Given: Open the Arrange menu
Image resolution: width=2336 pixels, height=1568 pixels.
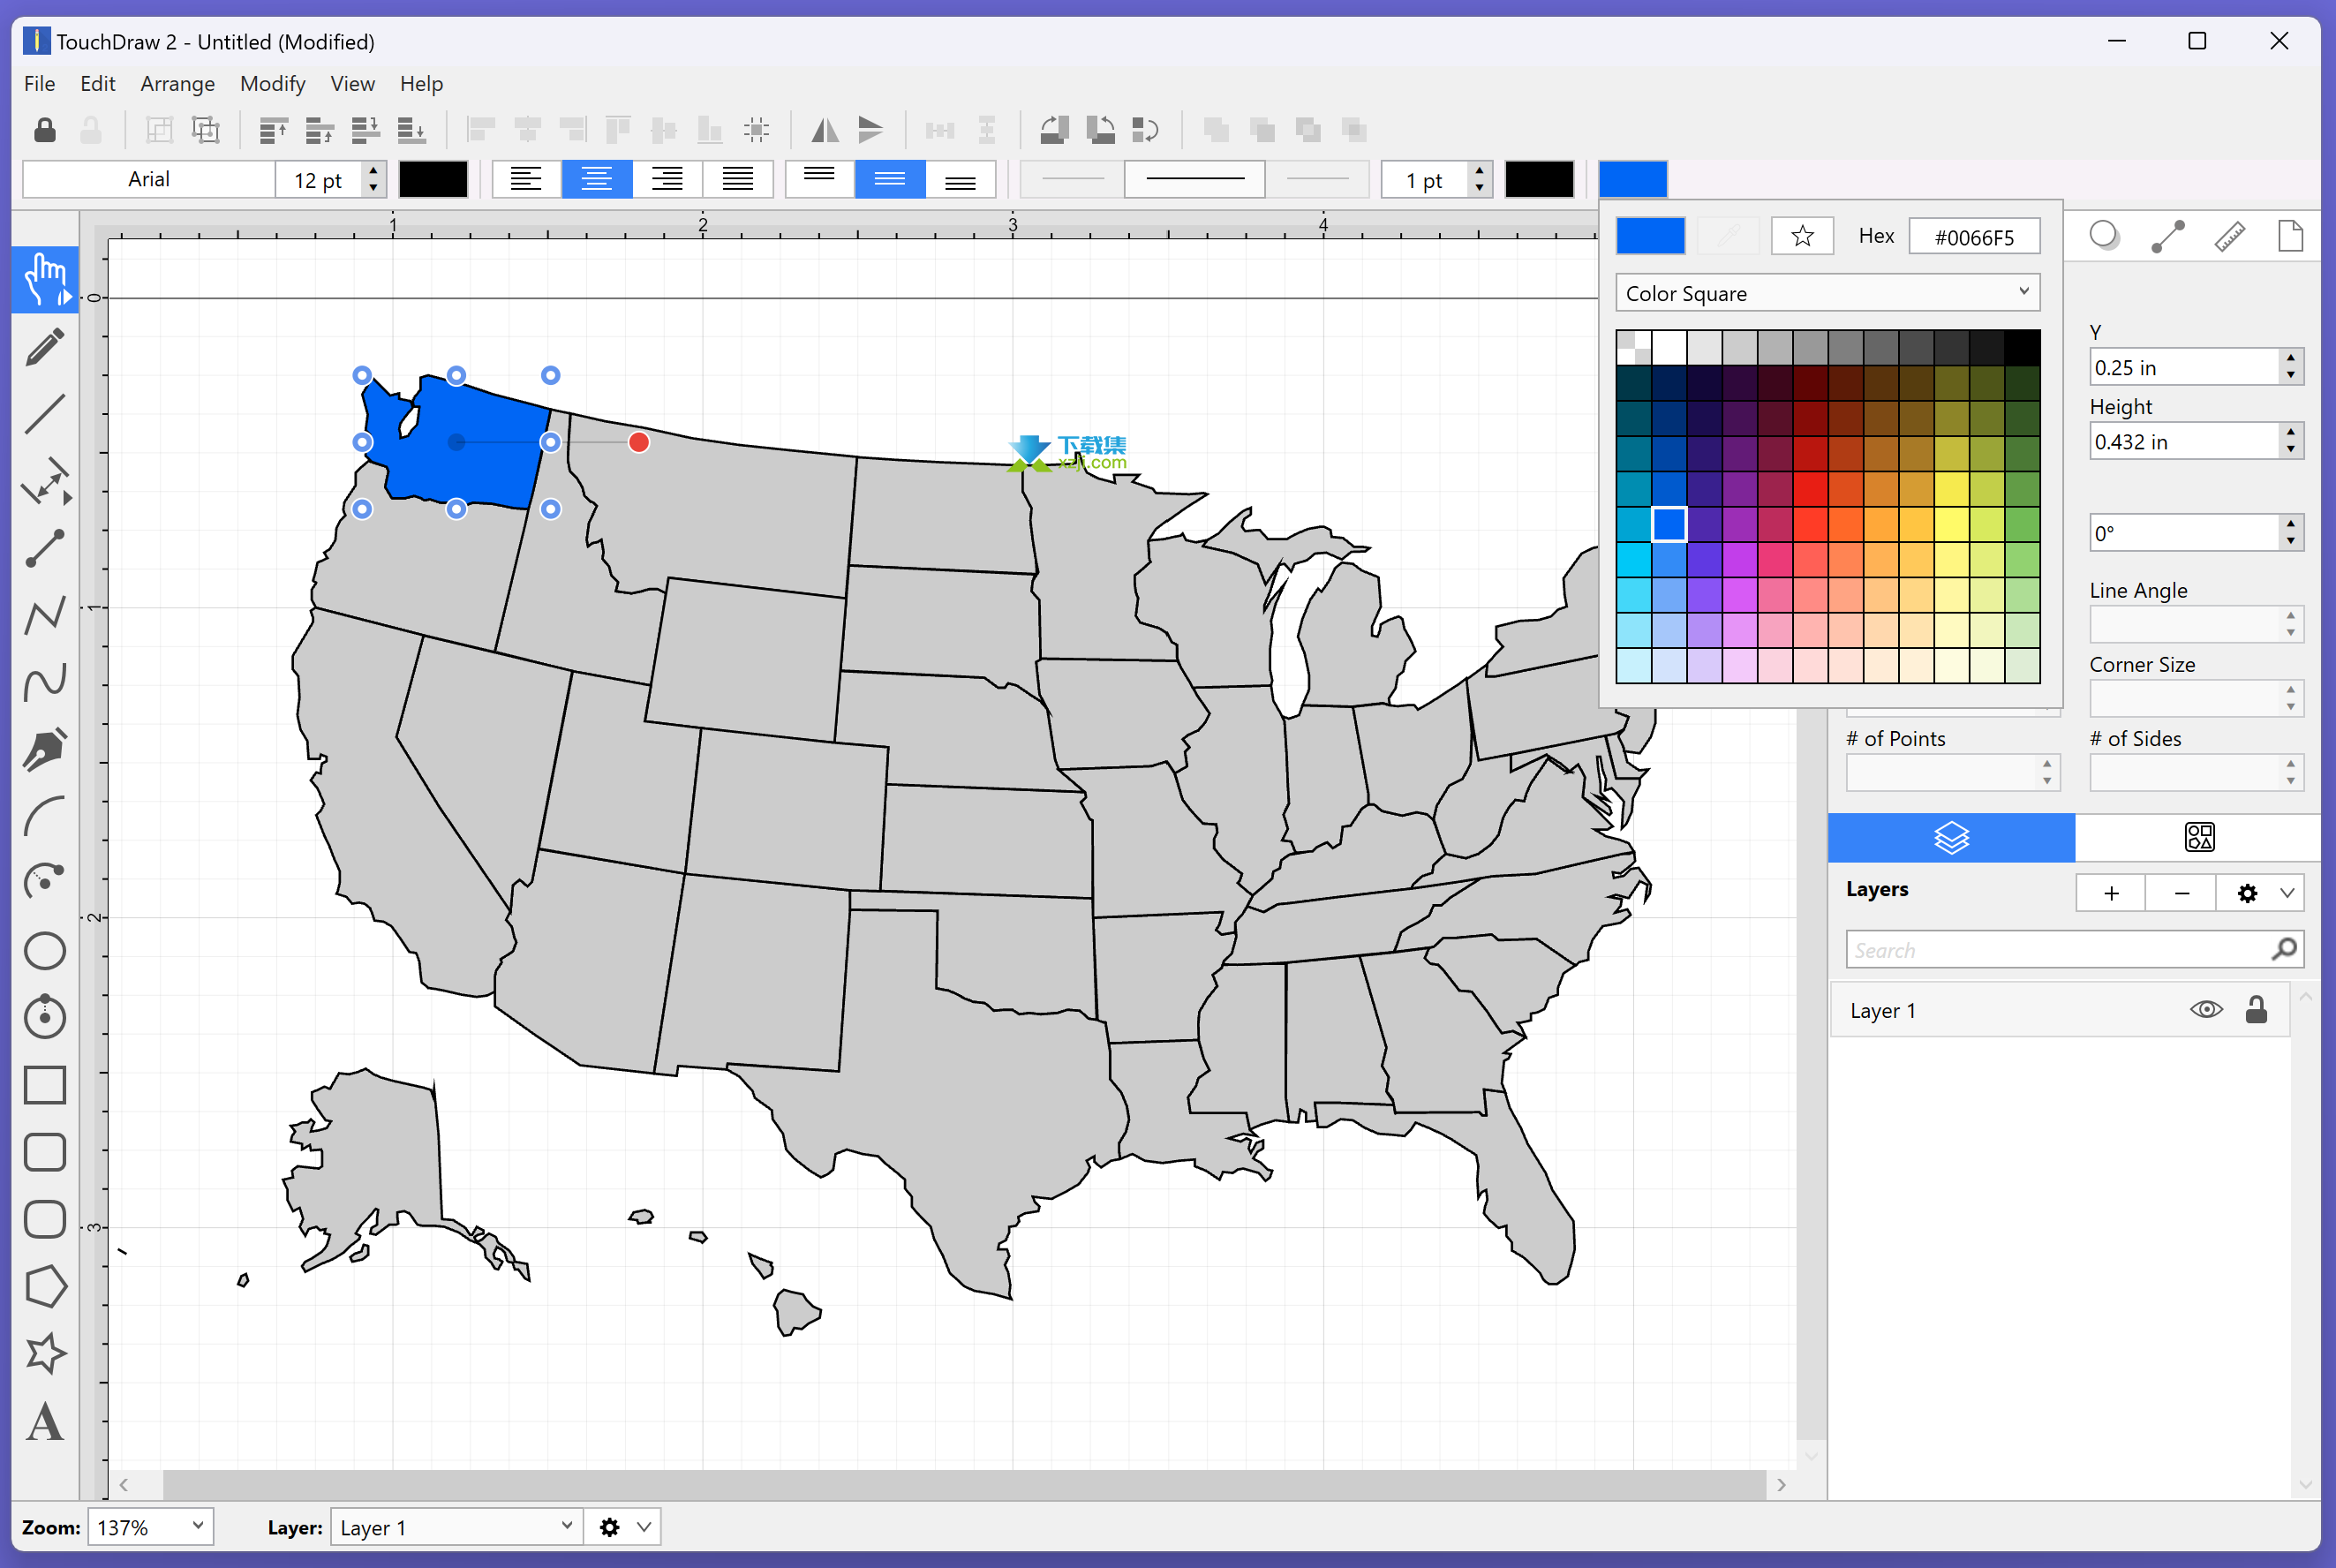Looking at the screenshot, I should tap(177, 80).
